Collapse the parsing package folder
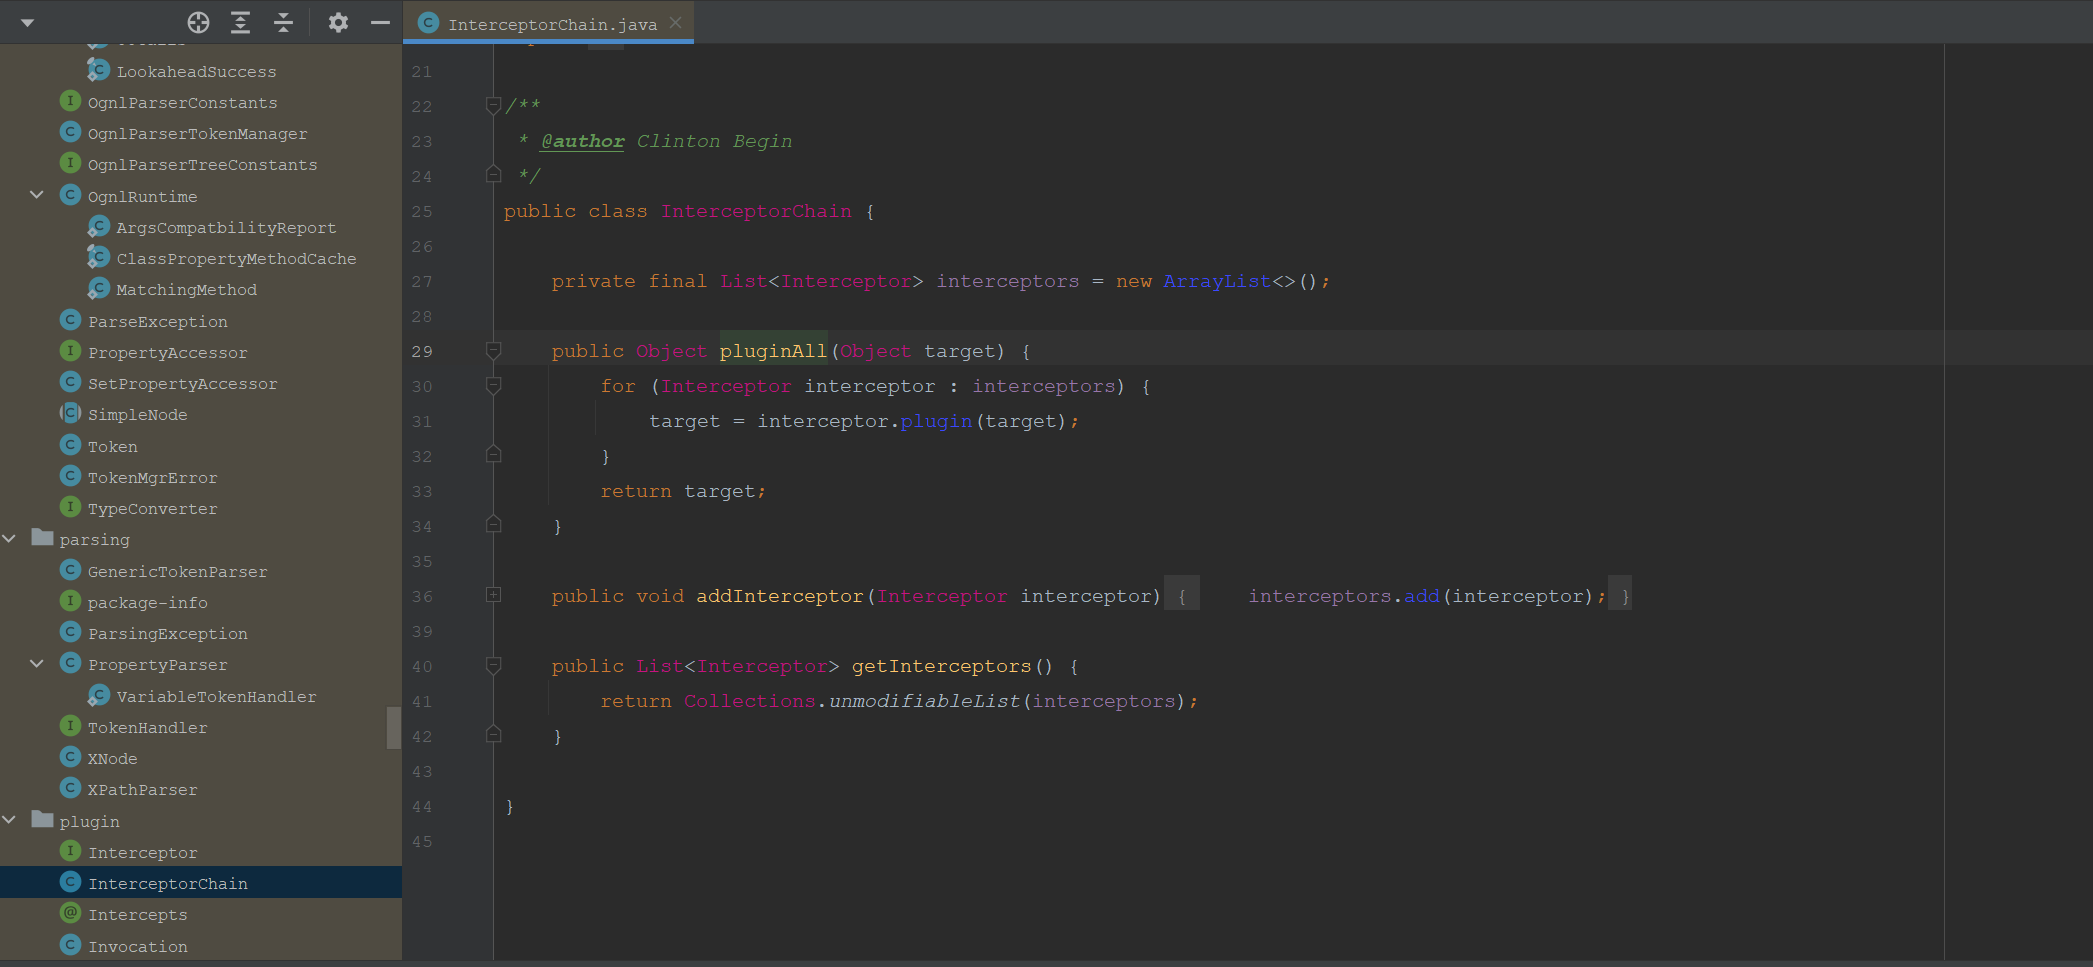The image size is (2093, 967). click(x=9, y=538)
